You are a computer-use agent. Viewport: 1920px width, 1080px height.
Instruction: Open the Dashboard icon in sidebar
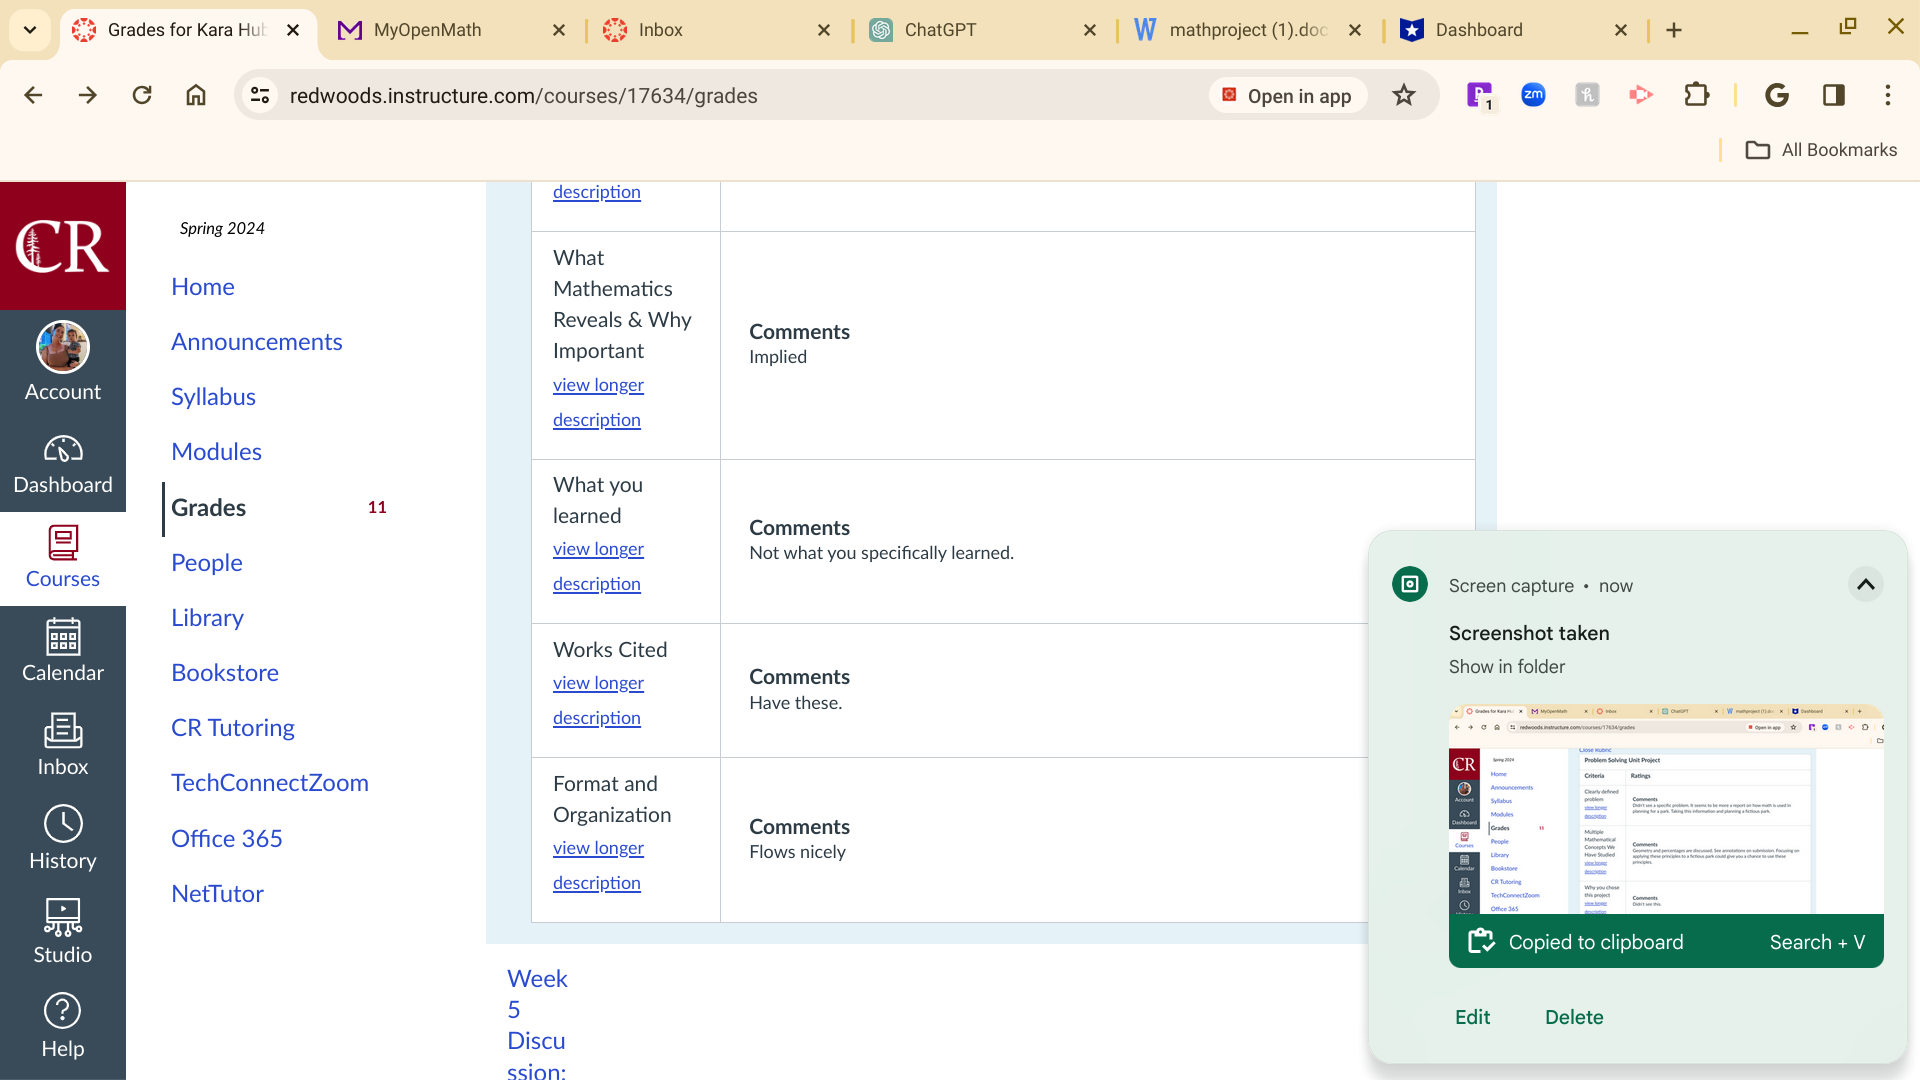click(x=63, y=464)
